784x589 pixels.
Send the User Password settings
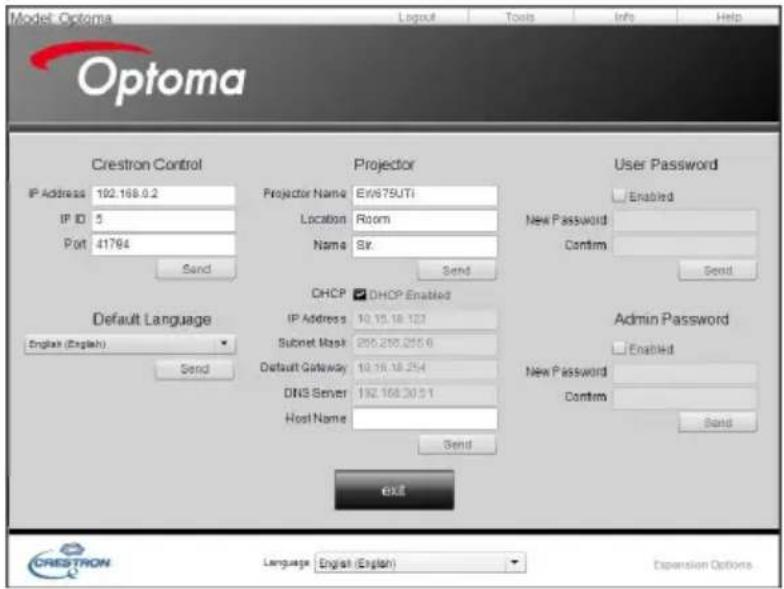[x=718, y=270]
